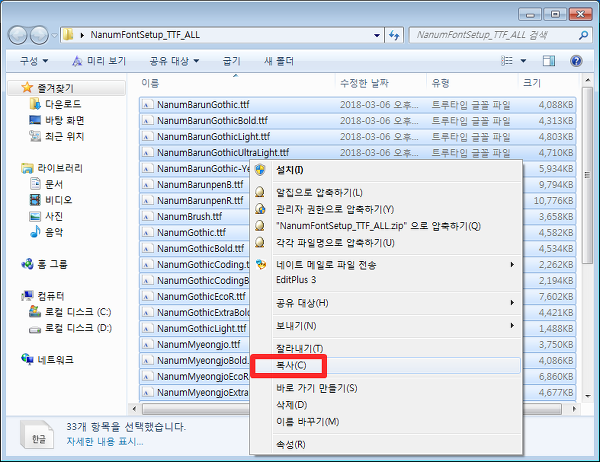The height and width of the screenshot is (462, 600).
Task: Choose 바로 가기 만들기(S) entry
Action: click(386, 388)
